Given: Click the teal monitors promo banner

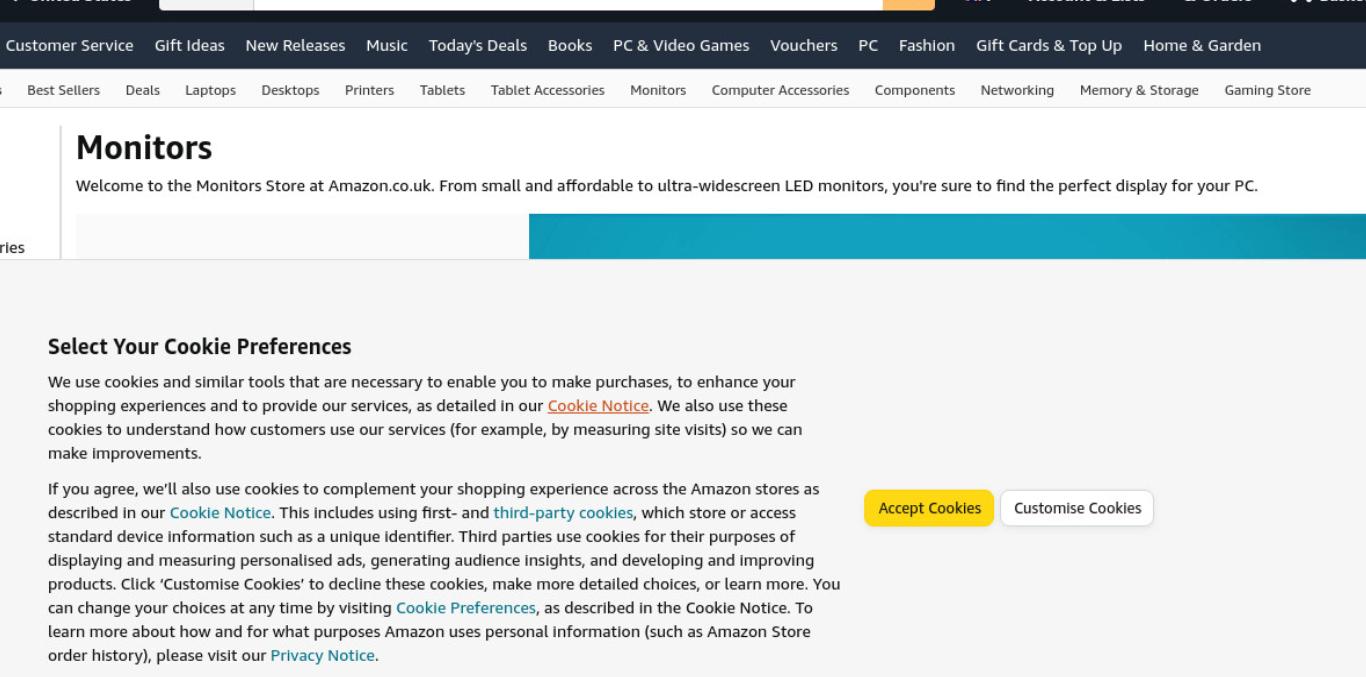Looking at the screenshot, I should tap(947, 236).
